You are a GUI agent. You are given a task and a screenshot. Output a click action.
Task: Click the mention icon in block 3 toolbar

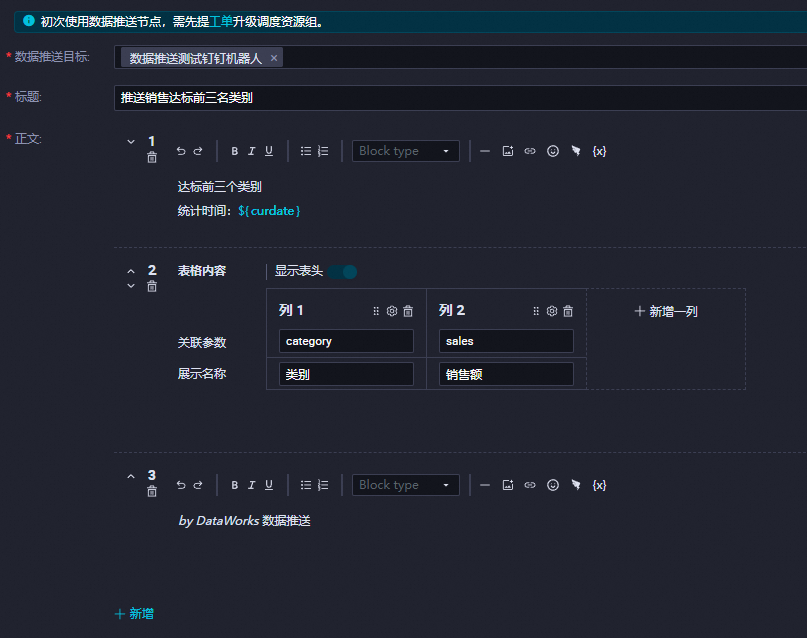pos(576,485)
